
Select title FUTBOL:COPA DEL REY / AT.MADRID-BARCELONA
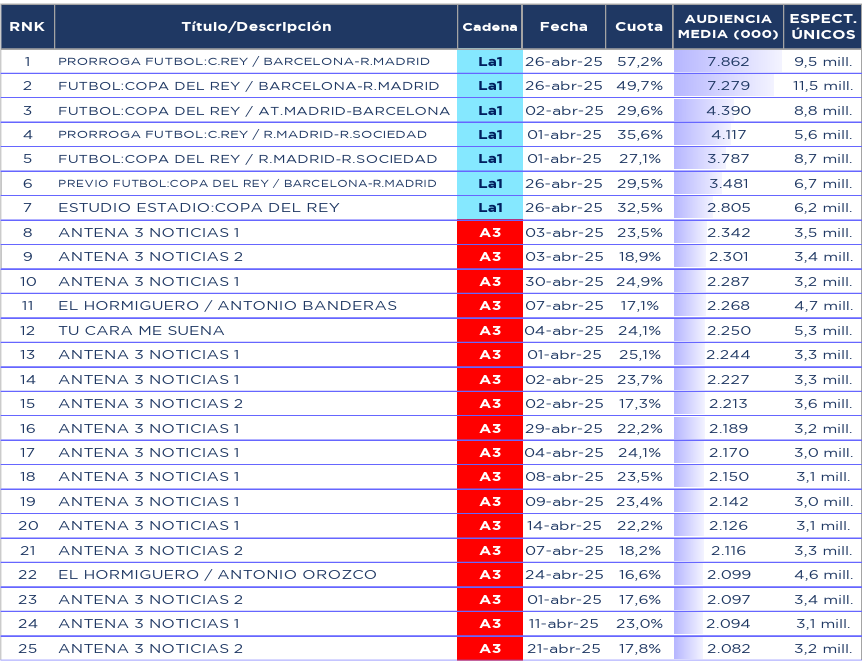coord(254,111)
